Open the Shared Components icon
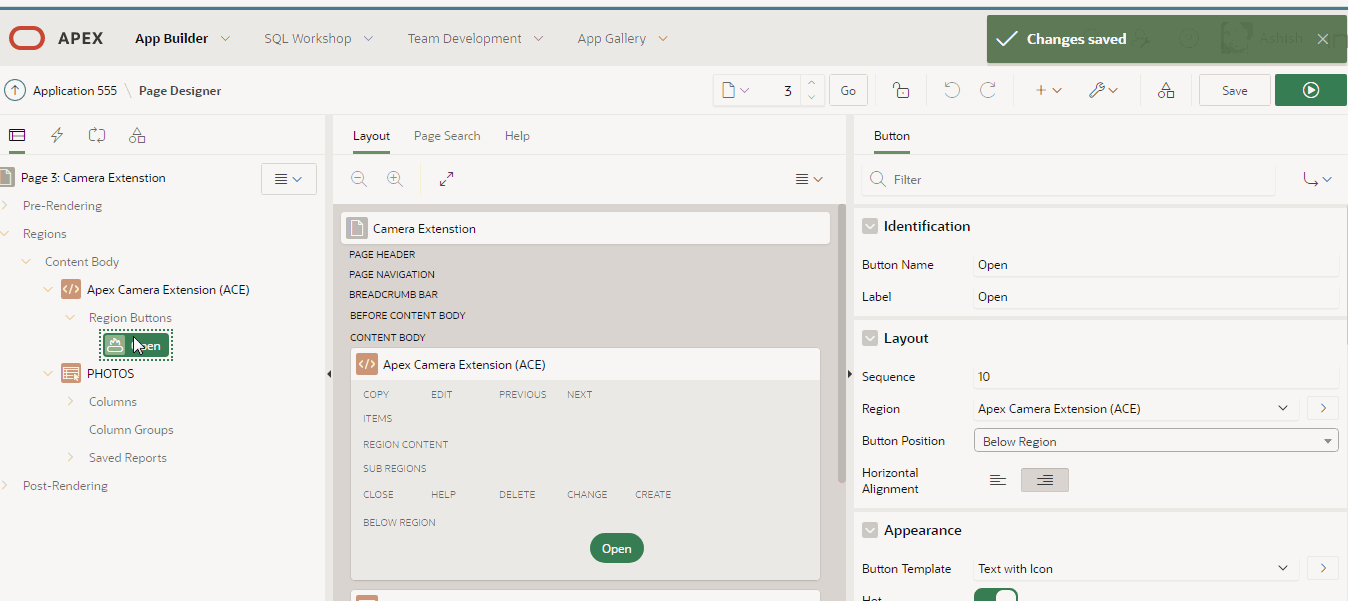Image resolution: width=1348 pixels, height=601 pixels. (1166, 90)
